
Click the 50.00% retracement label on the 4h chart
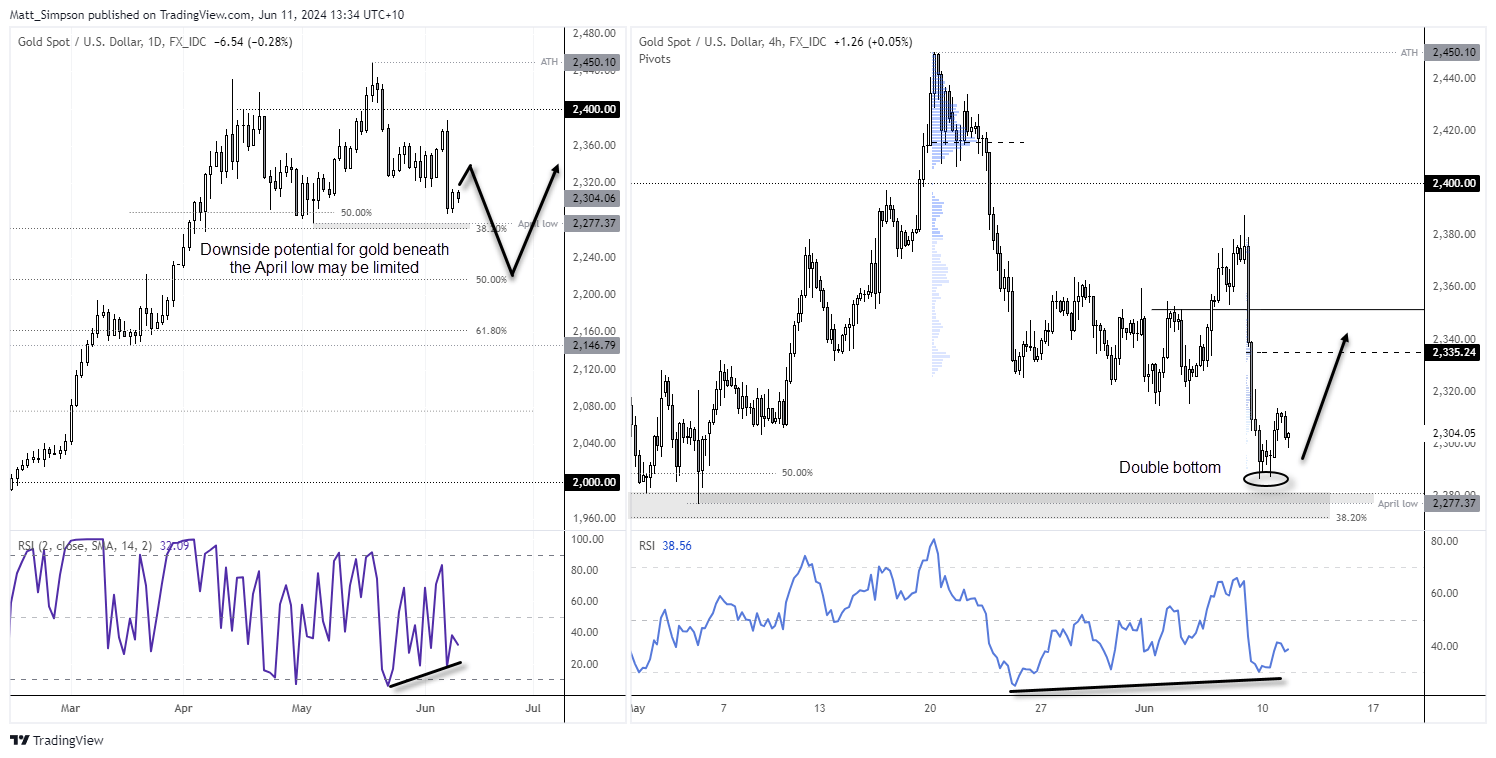tap(797, 472)
